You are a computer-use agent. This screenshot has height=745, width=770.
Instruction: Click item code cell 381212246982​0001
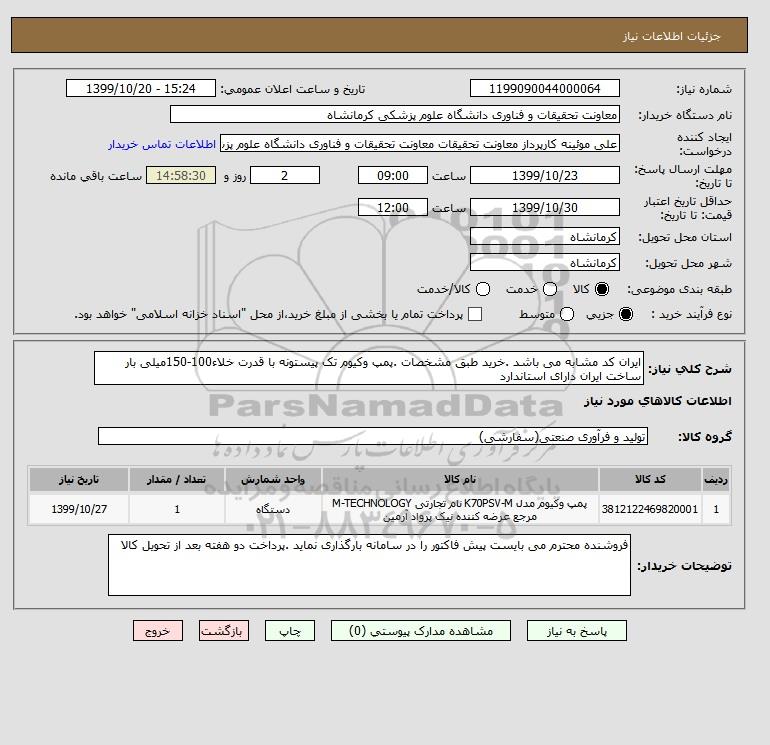[650, 509]
